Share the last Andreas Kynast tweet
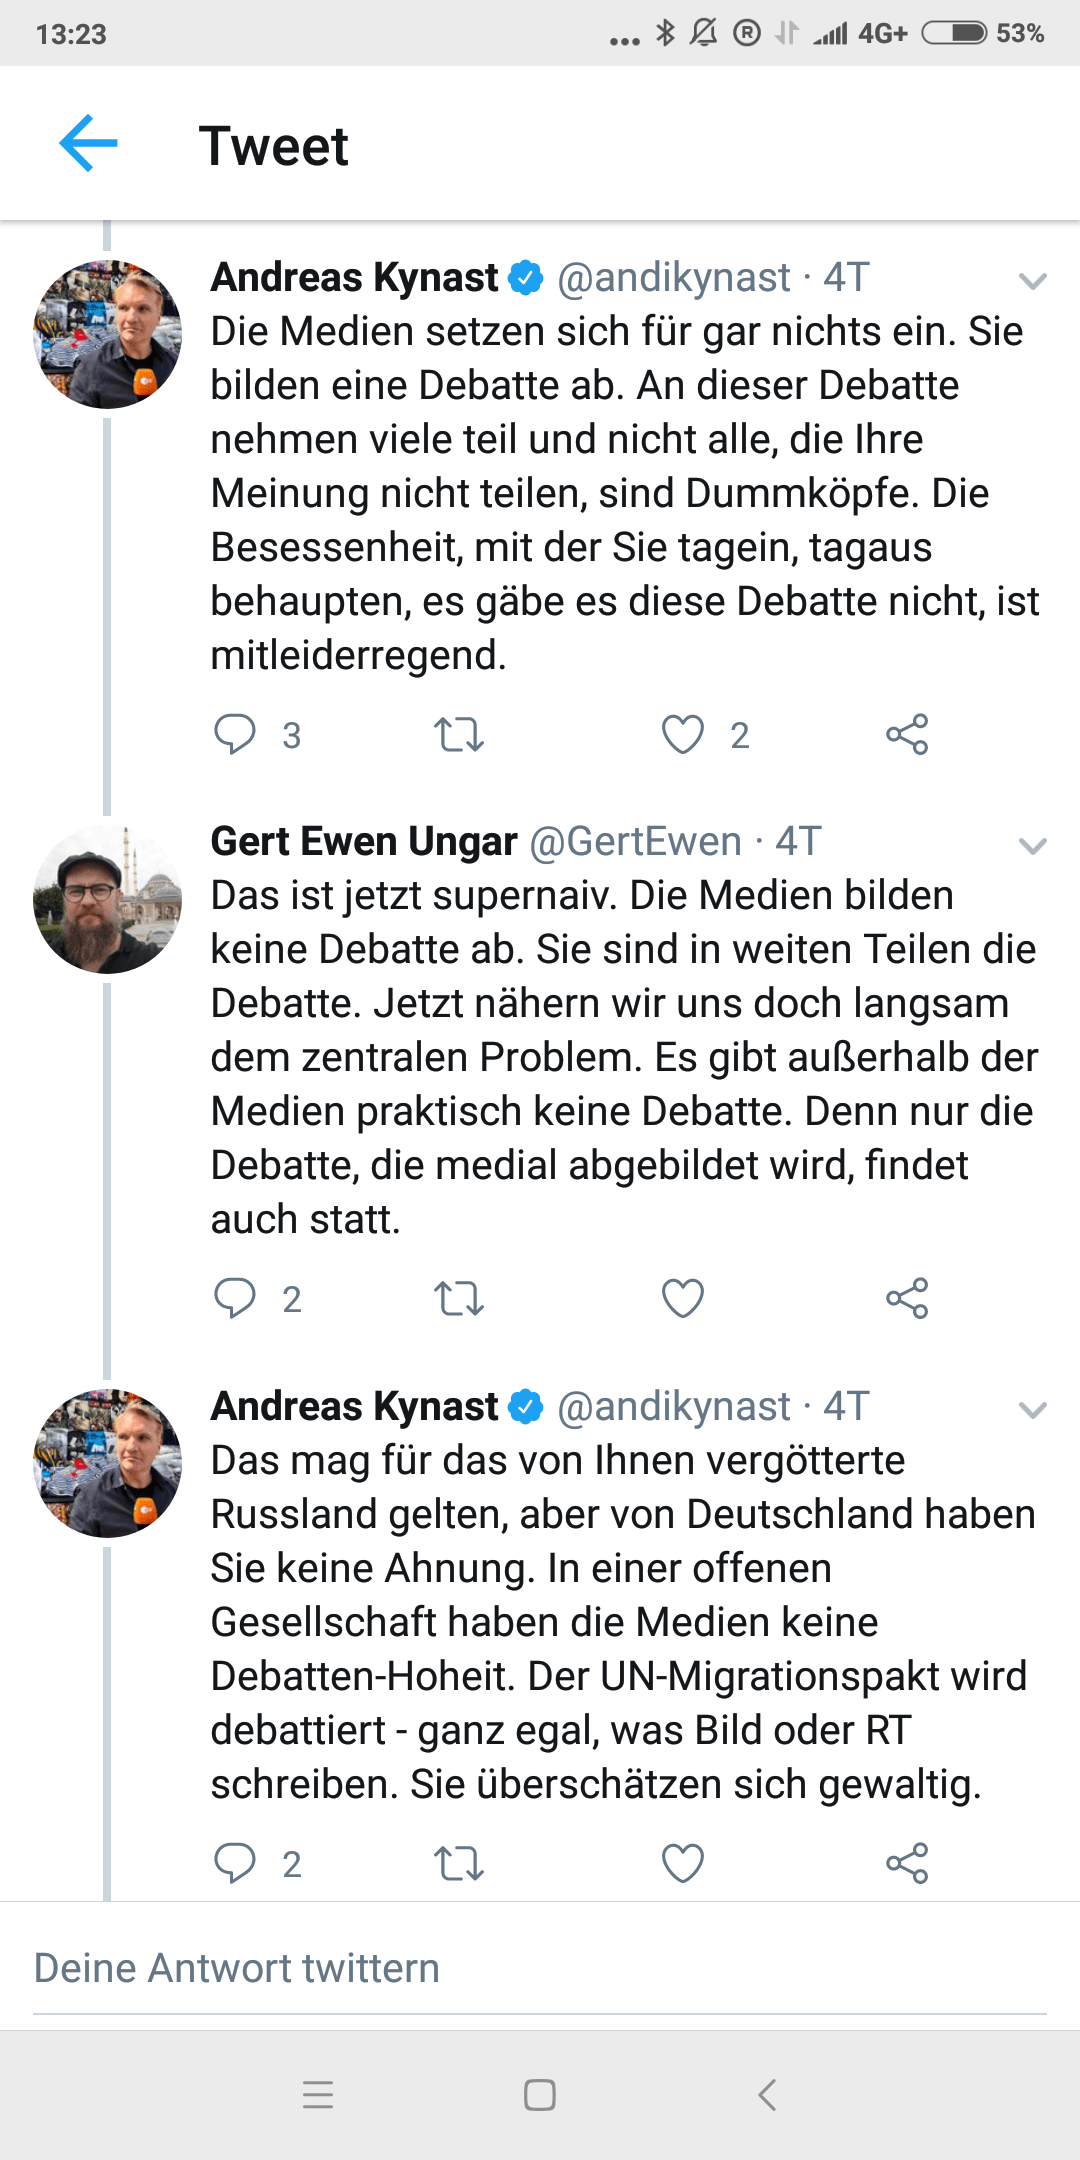 pyautogui.click(x=907, y=1864)
